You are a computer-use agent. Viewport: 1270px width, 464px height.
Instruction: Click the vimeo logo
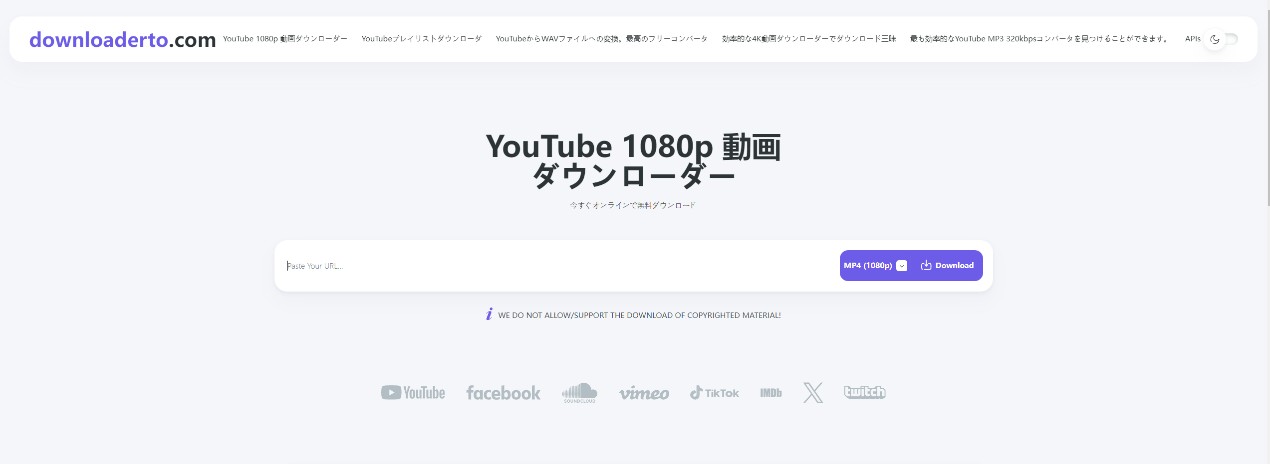pyautogui.click(x=644, y=393)
